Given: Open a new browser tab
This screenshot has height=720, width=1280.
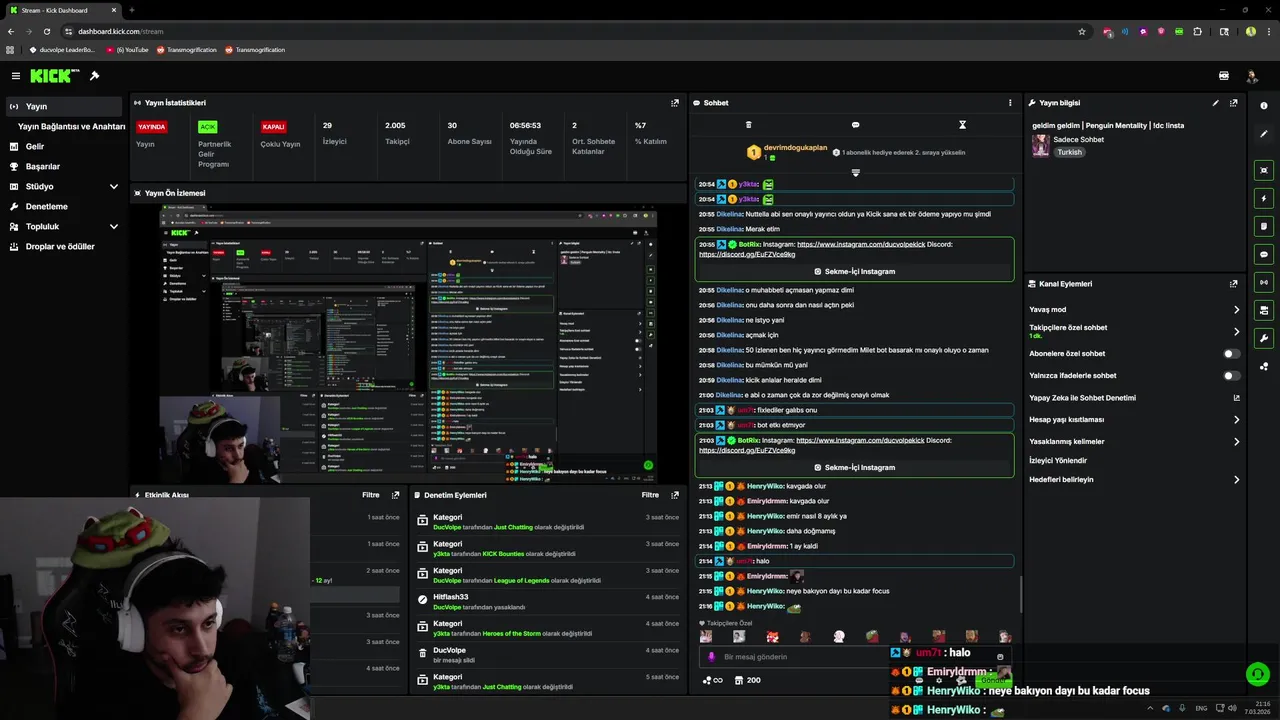Looking at the screenshot, I should coord(131,10).
